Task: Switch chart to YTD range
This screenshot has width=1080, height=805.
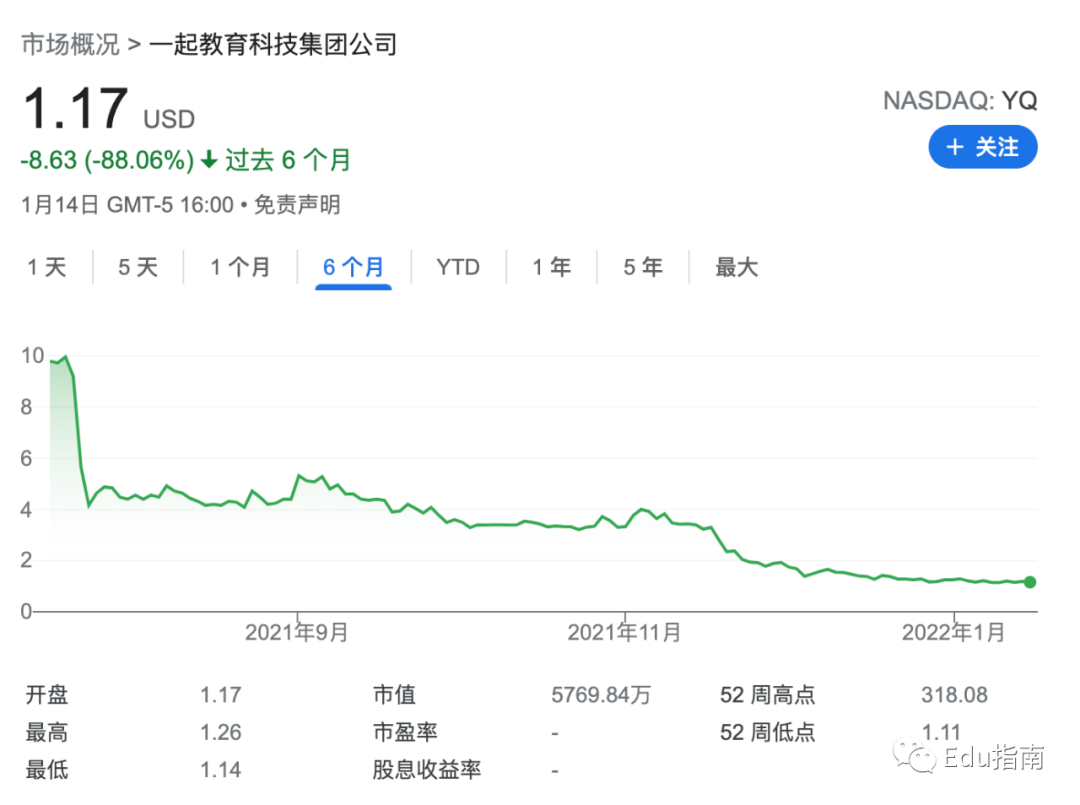Action: (458, 266)
